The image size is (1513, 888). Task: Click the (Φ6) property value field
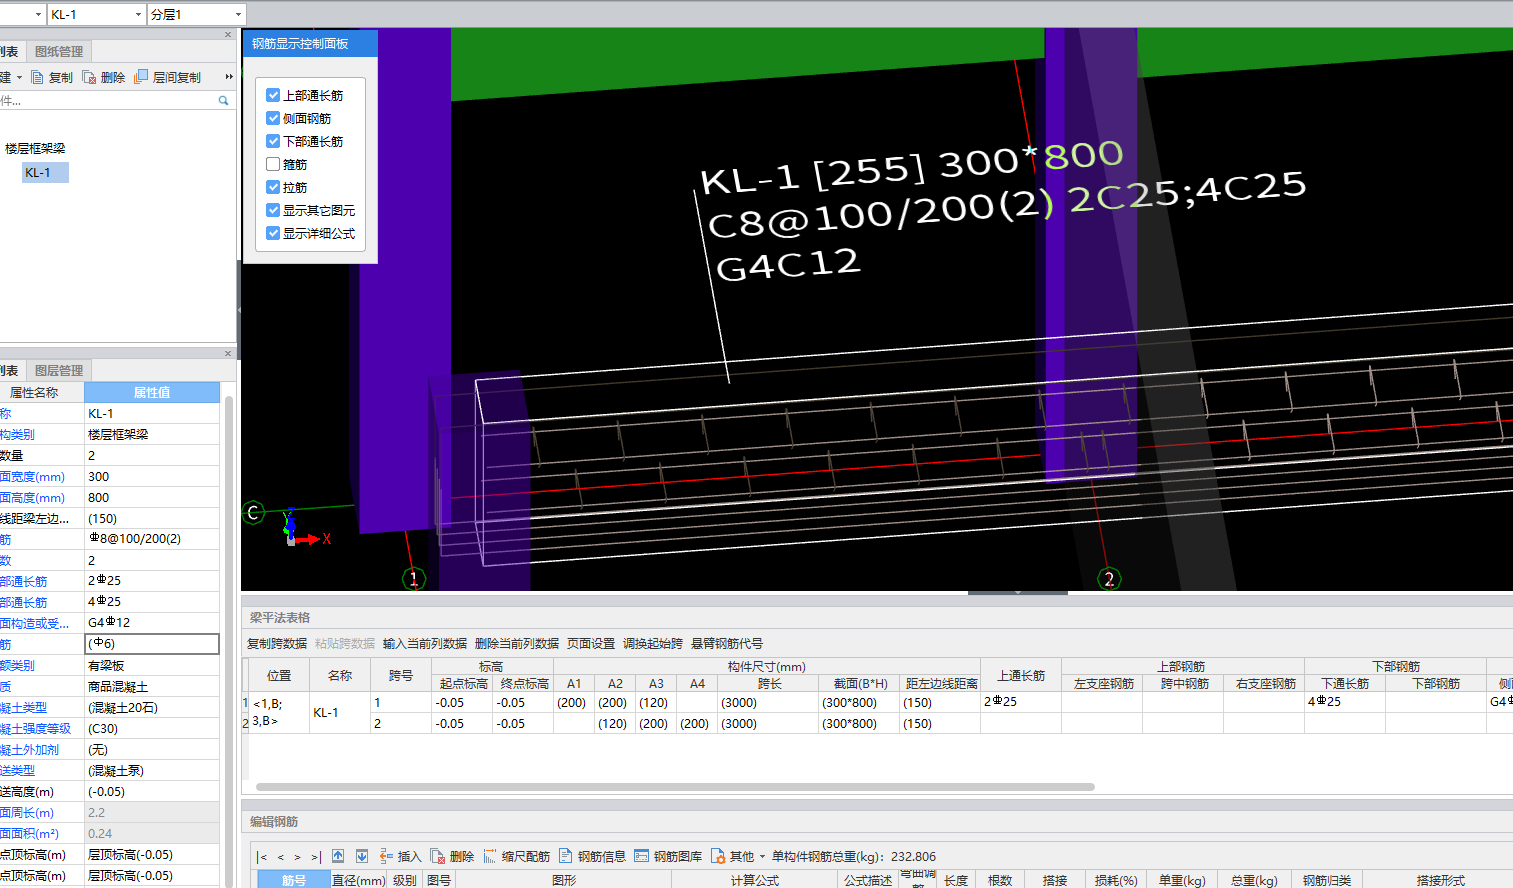(x=152, y=644)
